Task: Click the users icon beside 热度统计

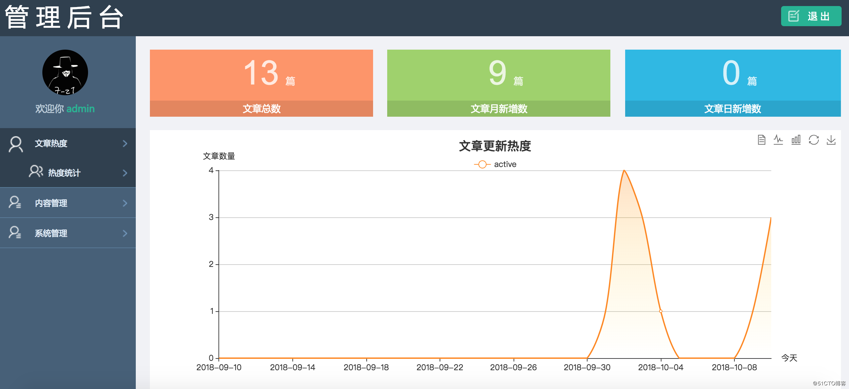Action: [x=36, y=172]
